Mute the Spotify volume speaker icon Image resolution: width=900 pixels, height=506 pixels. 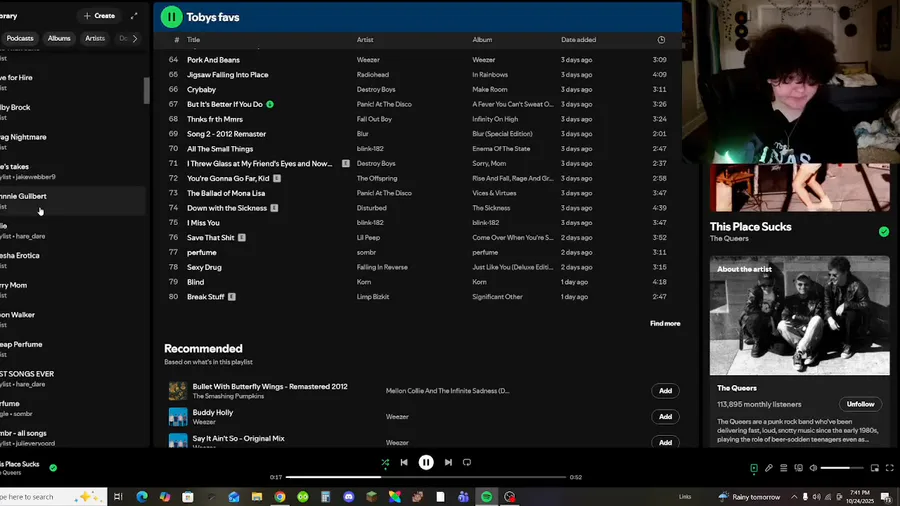(x=813, y=468)
